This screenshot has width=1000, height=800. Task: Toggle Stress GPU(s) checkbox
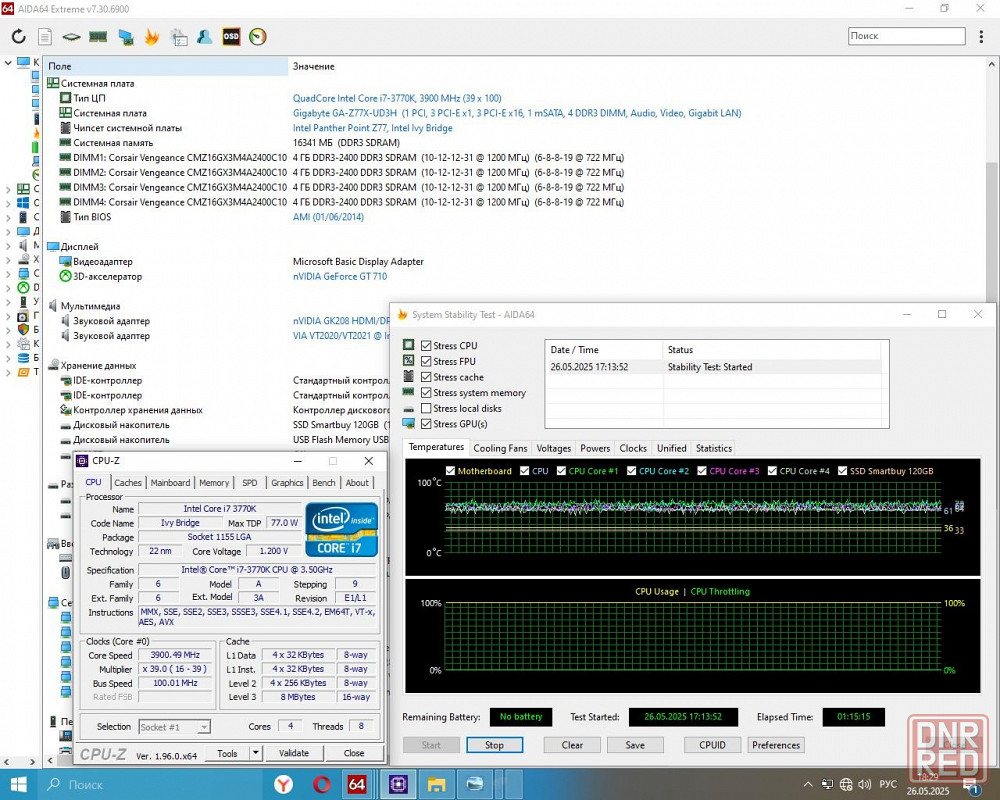(426, 424)
